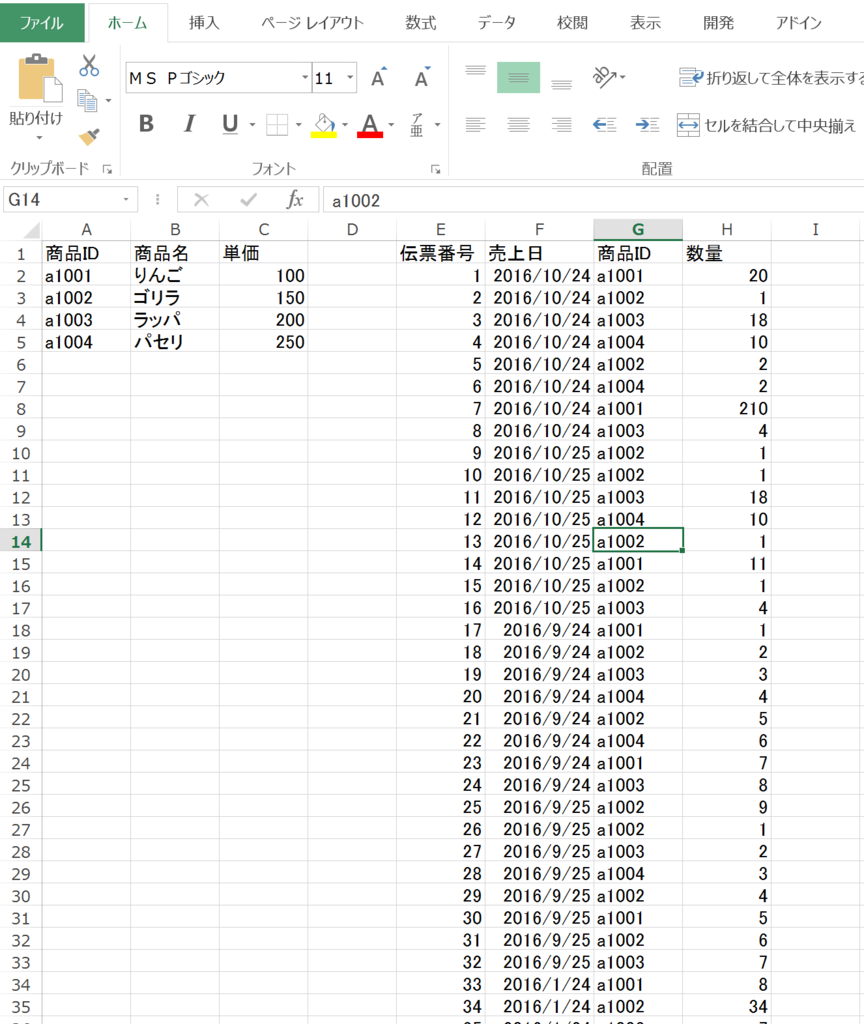The height and width of the screenshot is (1024, 864).
Task: Switch to the ページ レイアウト tab
Action: [x=312, y=23]
